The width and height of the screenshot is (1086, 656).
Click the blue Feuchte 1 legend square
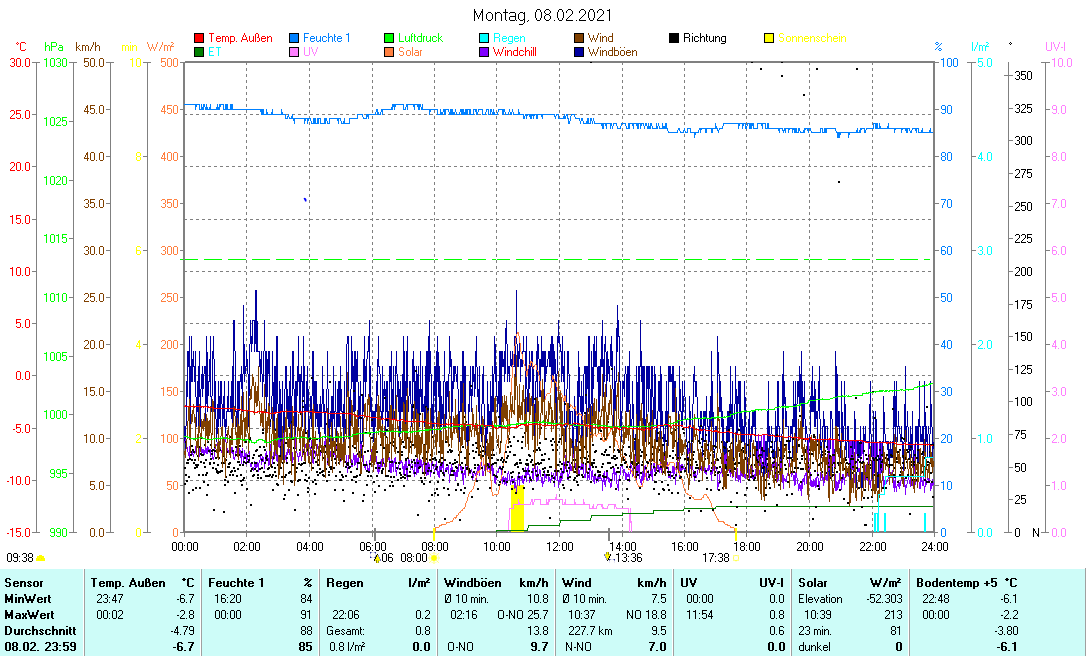(x=294, y=38)
